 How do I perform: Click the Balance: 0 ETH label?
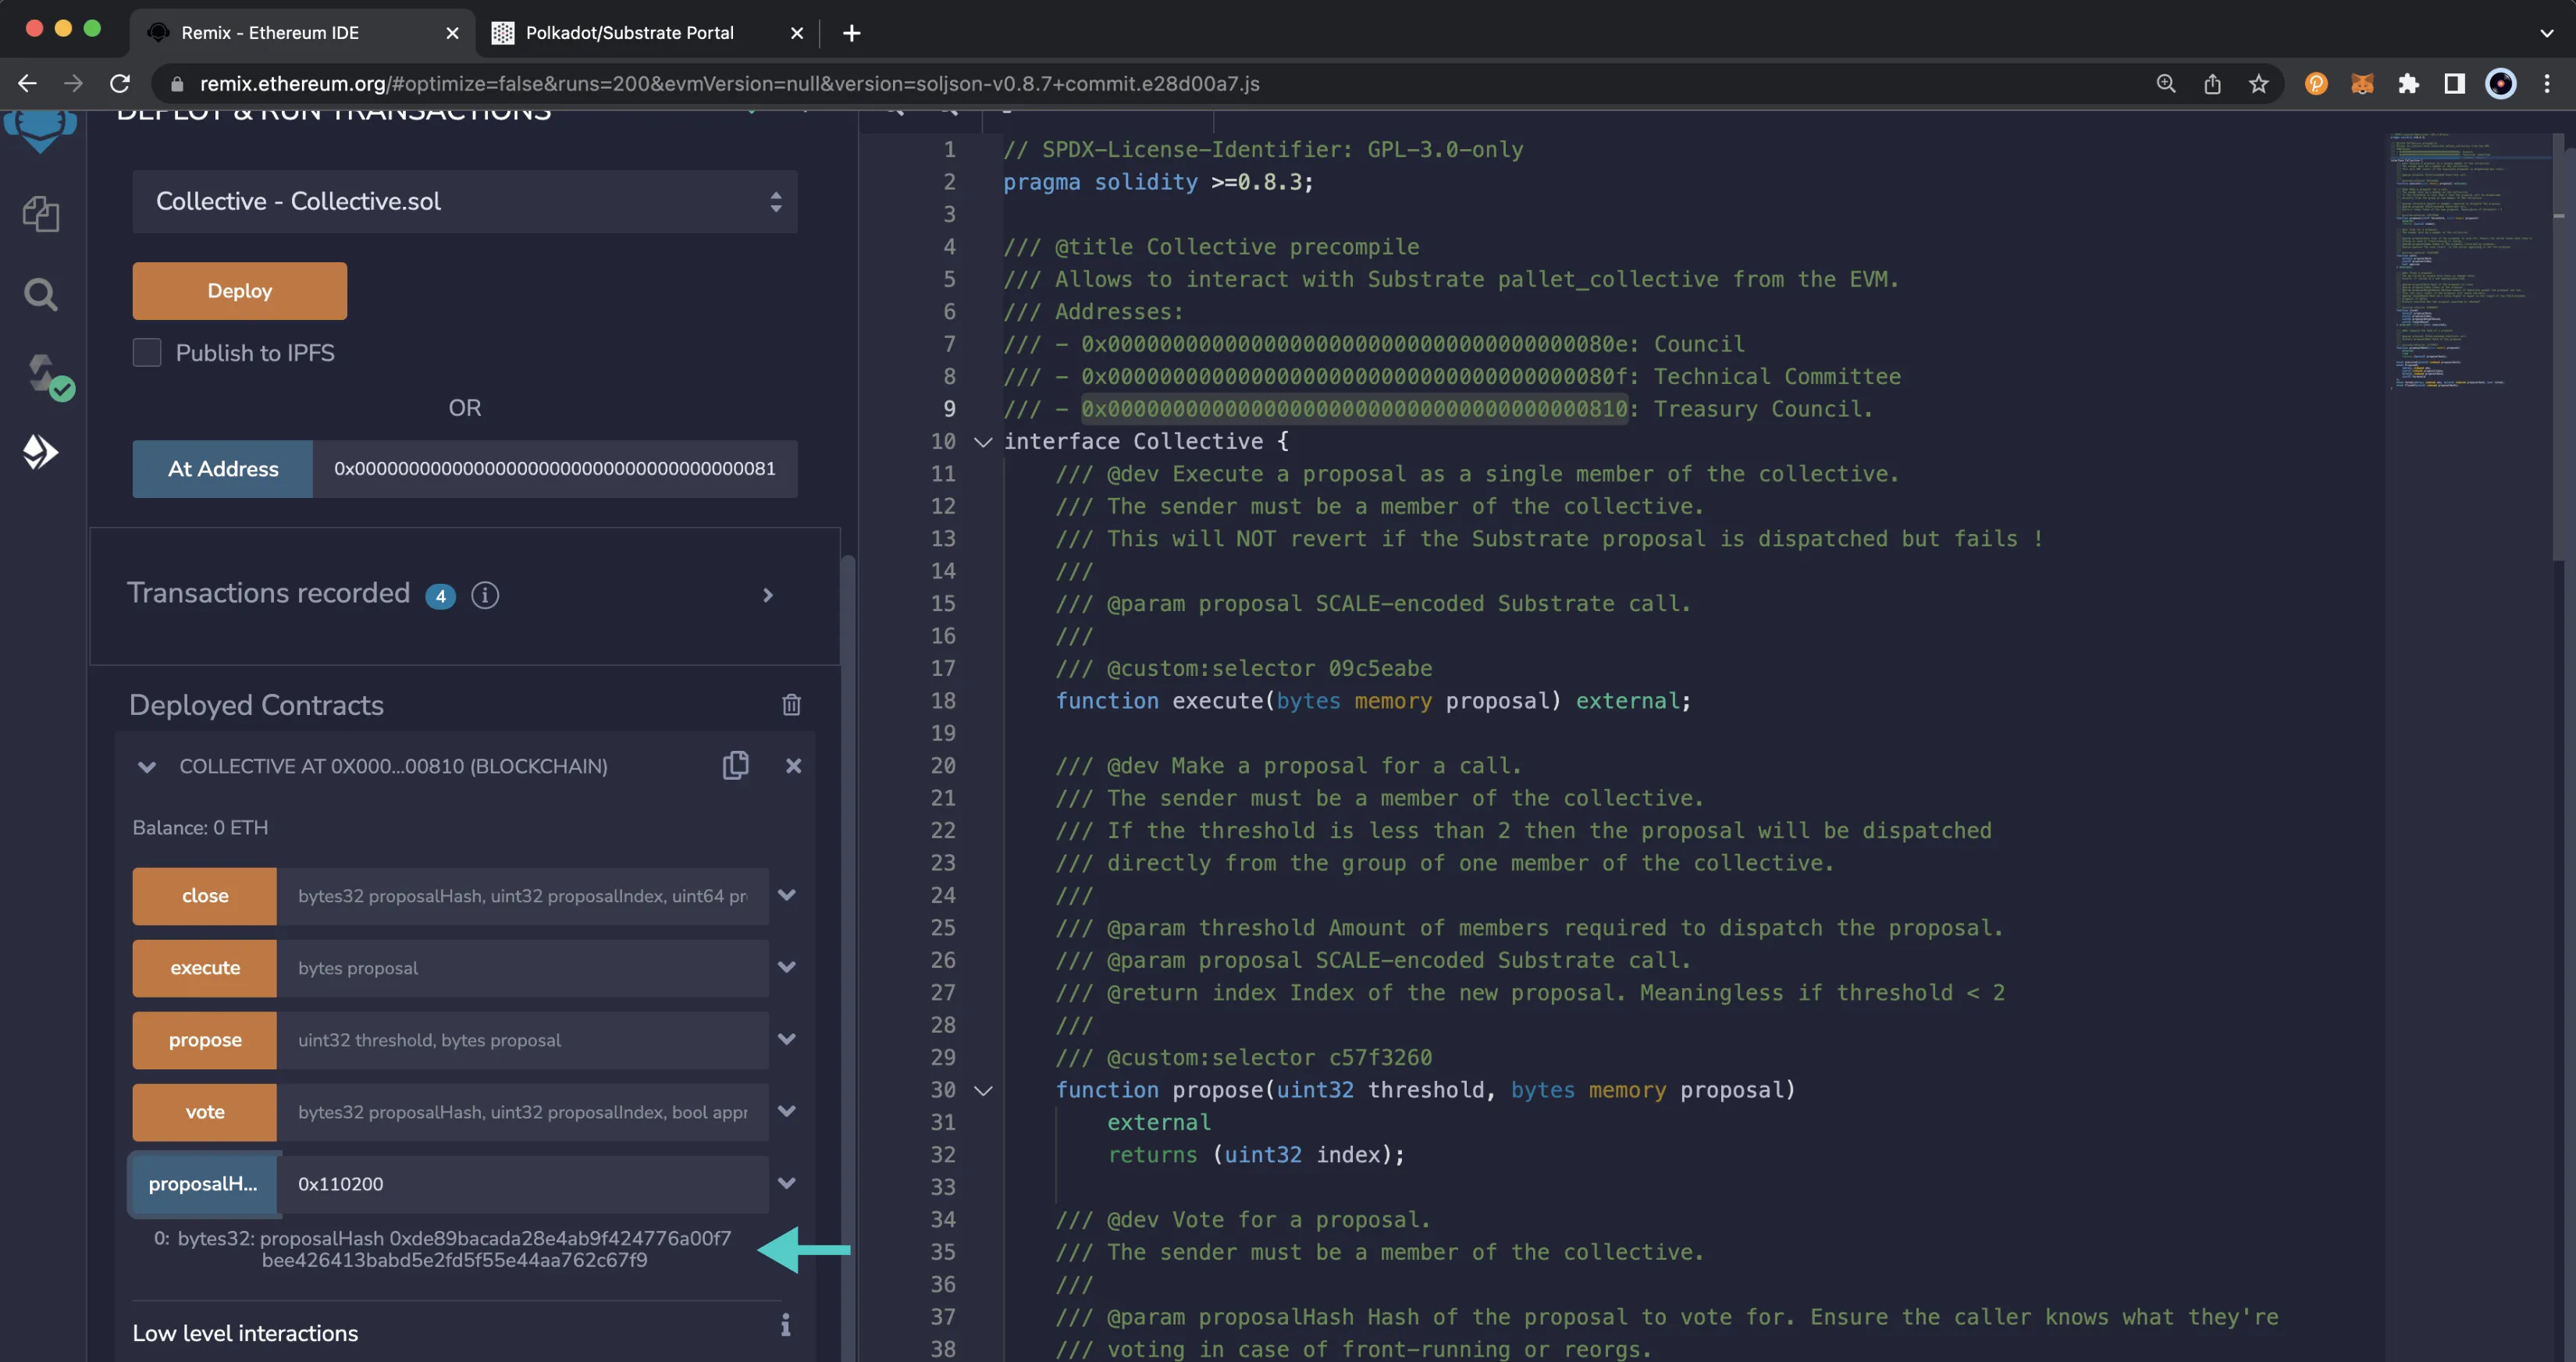point(200,827)
